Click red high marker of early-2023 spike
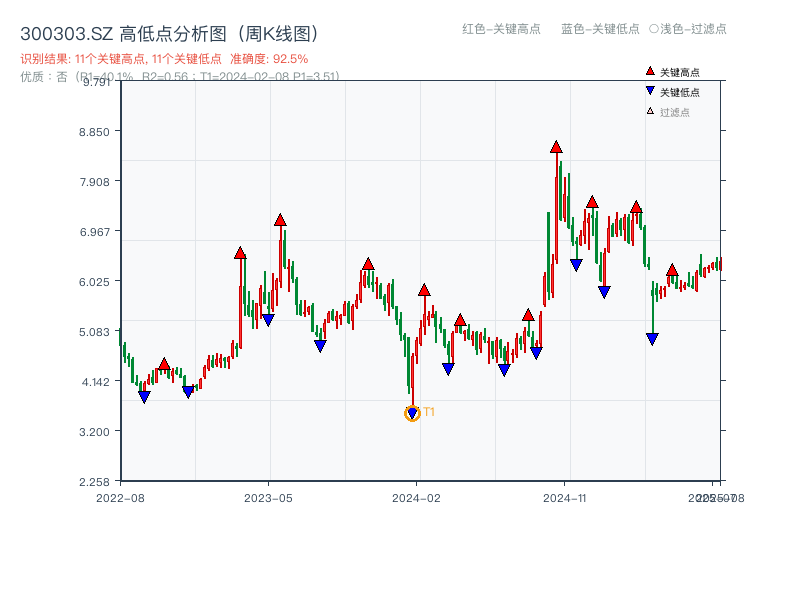 click(240, 253)
